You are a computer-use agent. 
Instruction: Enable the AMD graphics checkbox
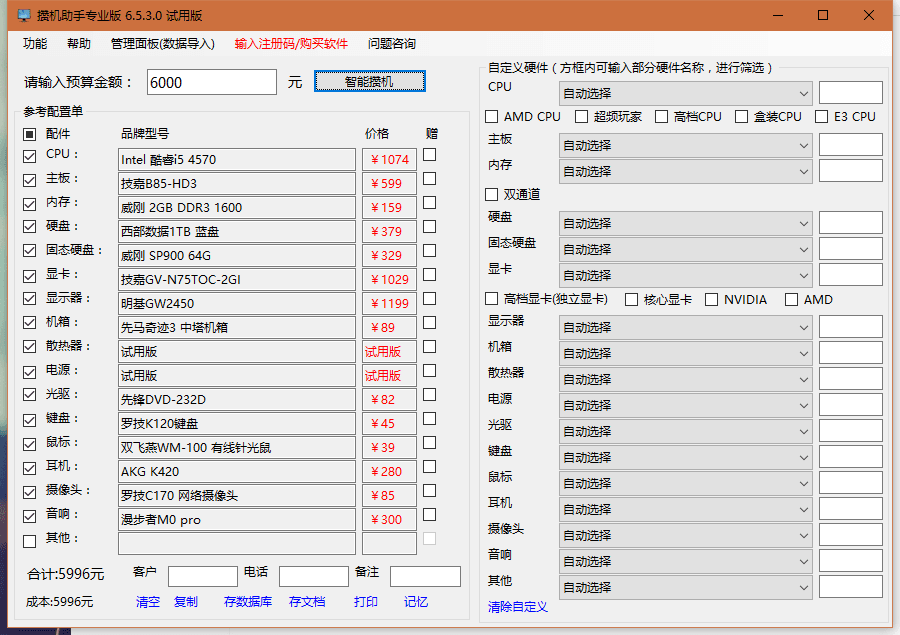pyautogui.click(x=792, y=300)
